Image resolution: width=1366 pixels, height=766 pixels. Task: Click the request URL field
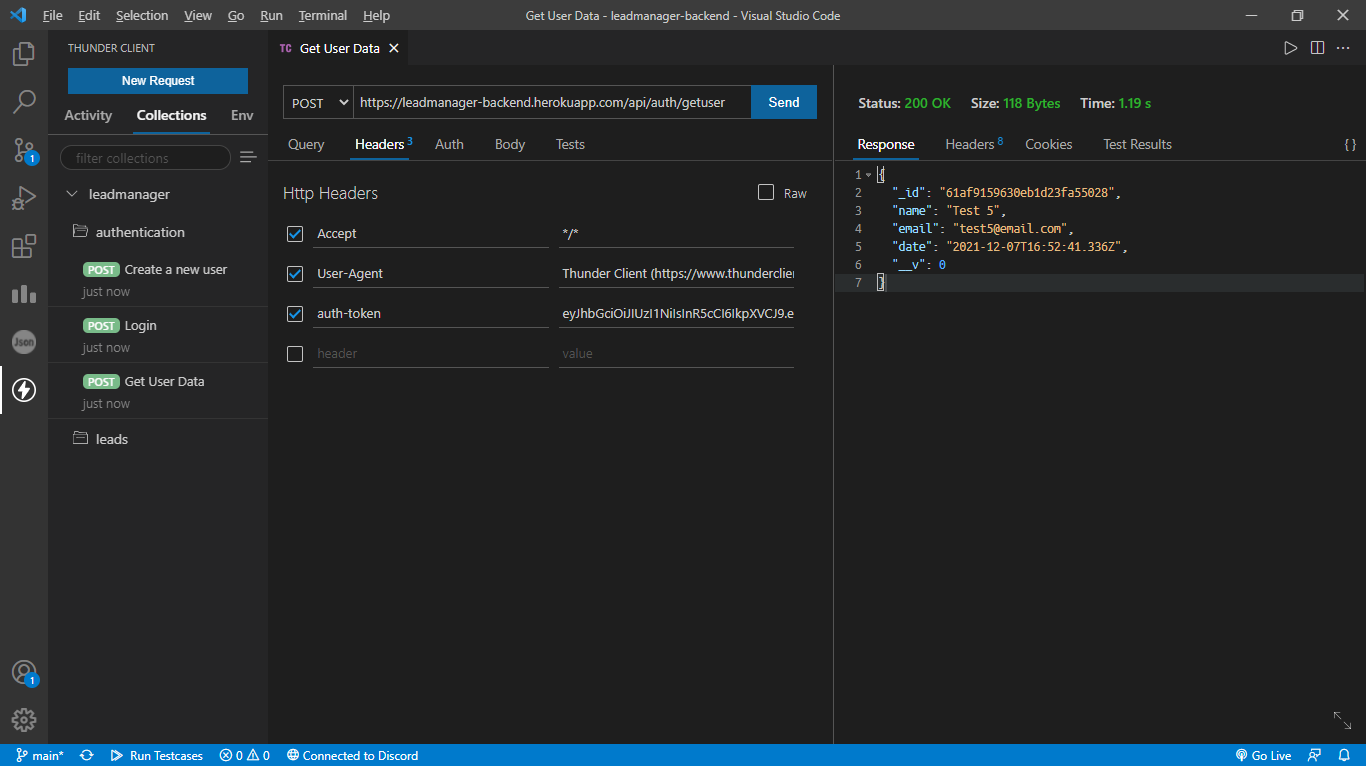(x=552, y=102)
